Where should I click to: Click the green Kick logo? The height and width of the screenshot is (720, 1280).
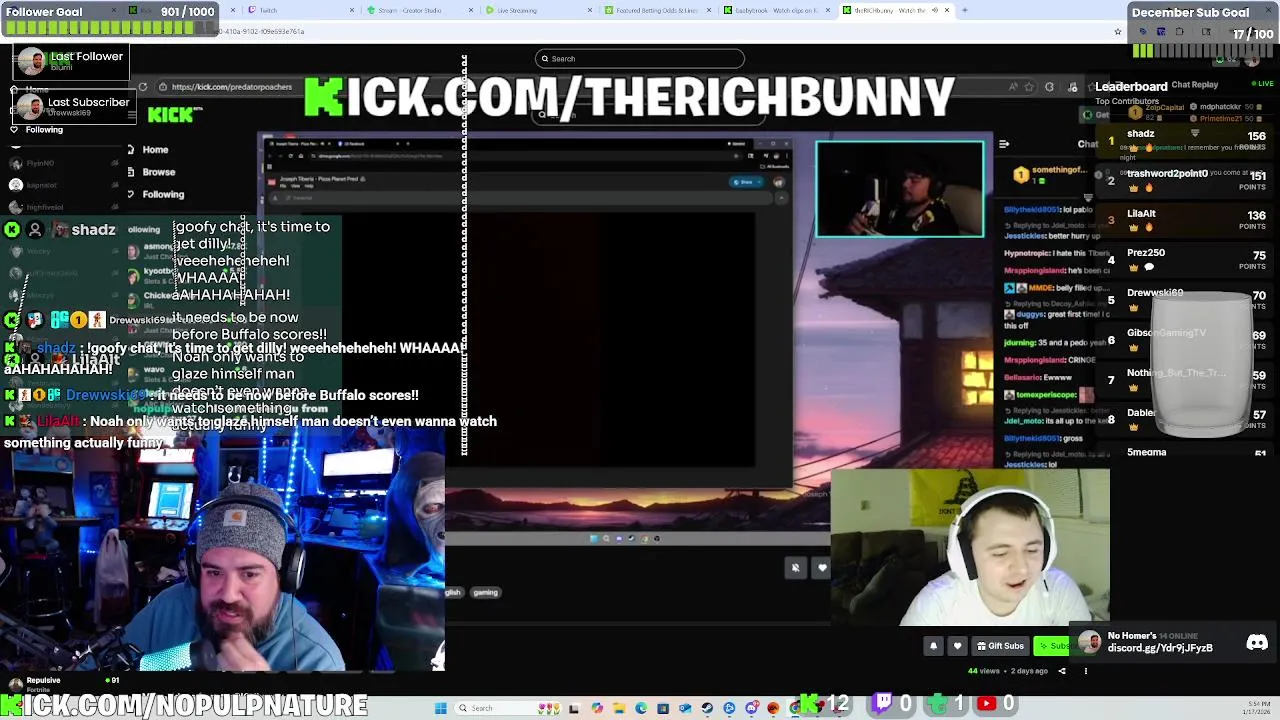171,115
